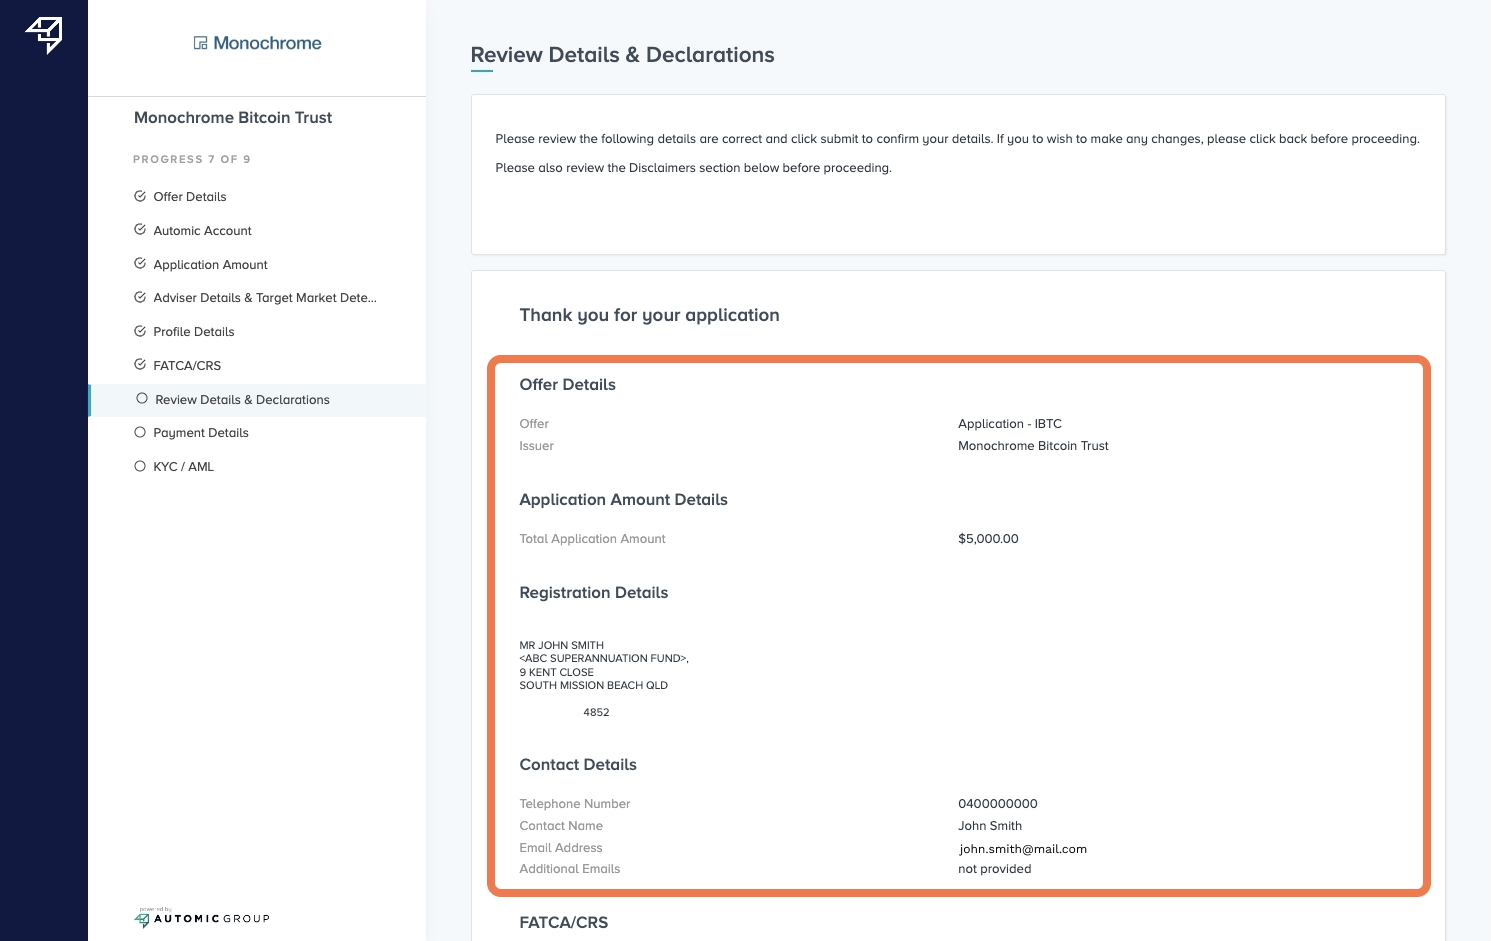Click the Offer Details section heading
The height and width of the screenshot is (941, 1491).
[568, 385]
